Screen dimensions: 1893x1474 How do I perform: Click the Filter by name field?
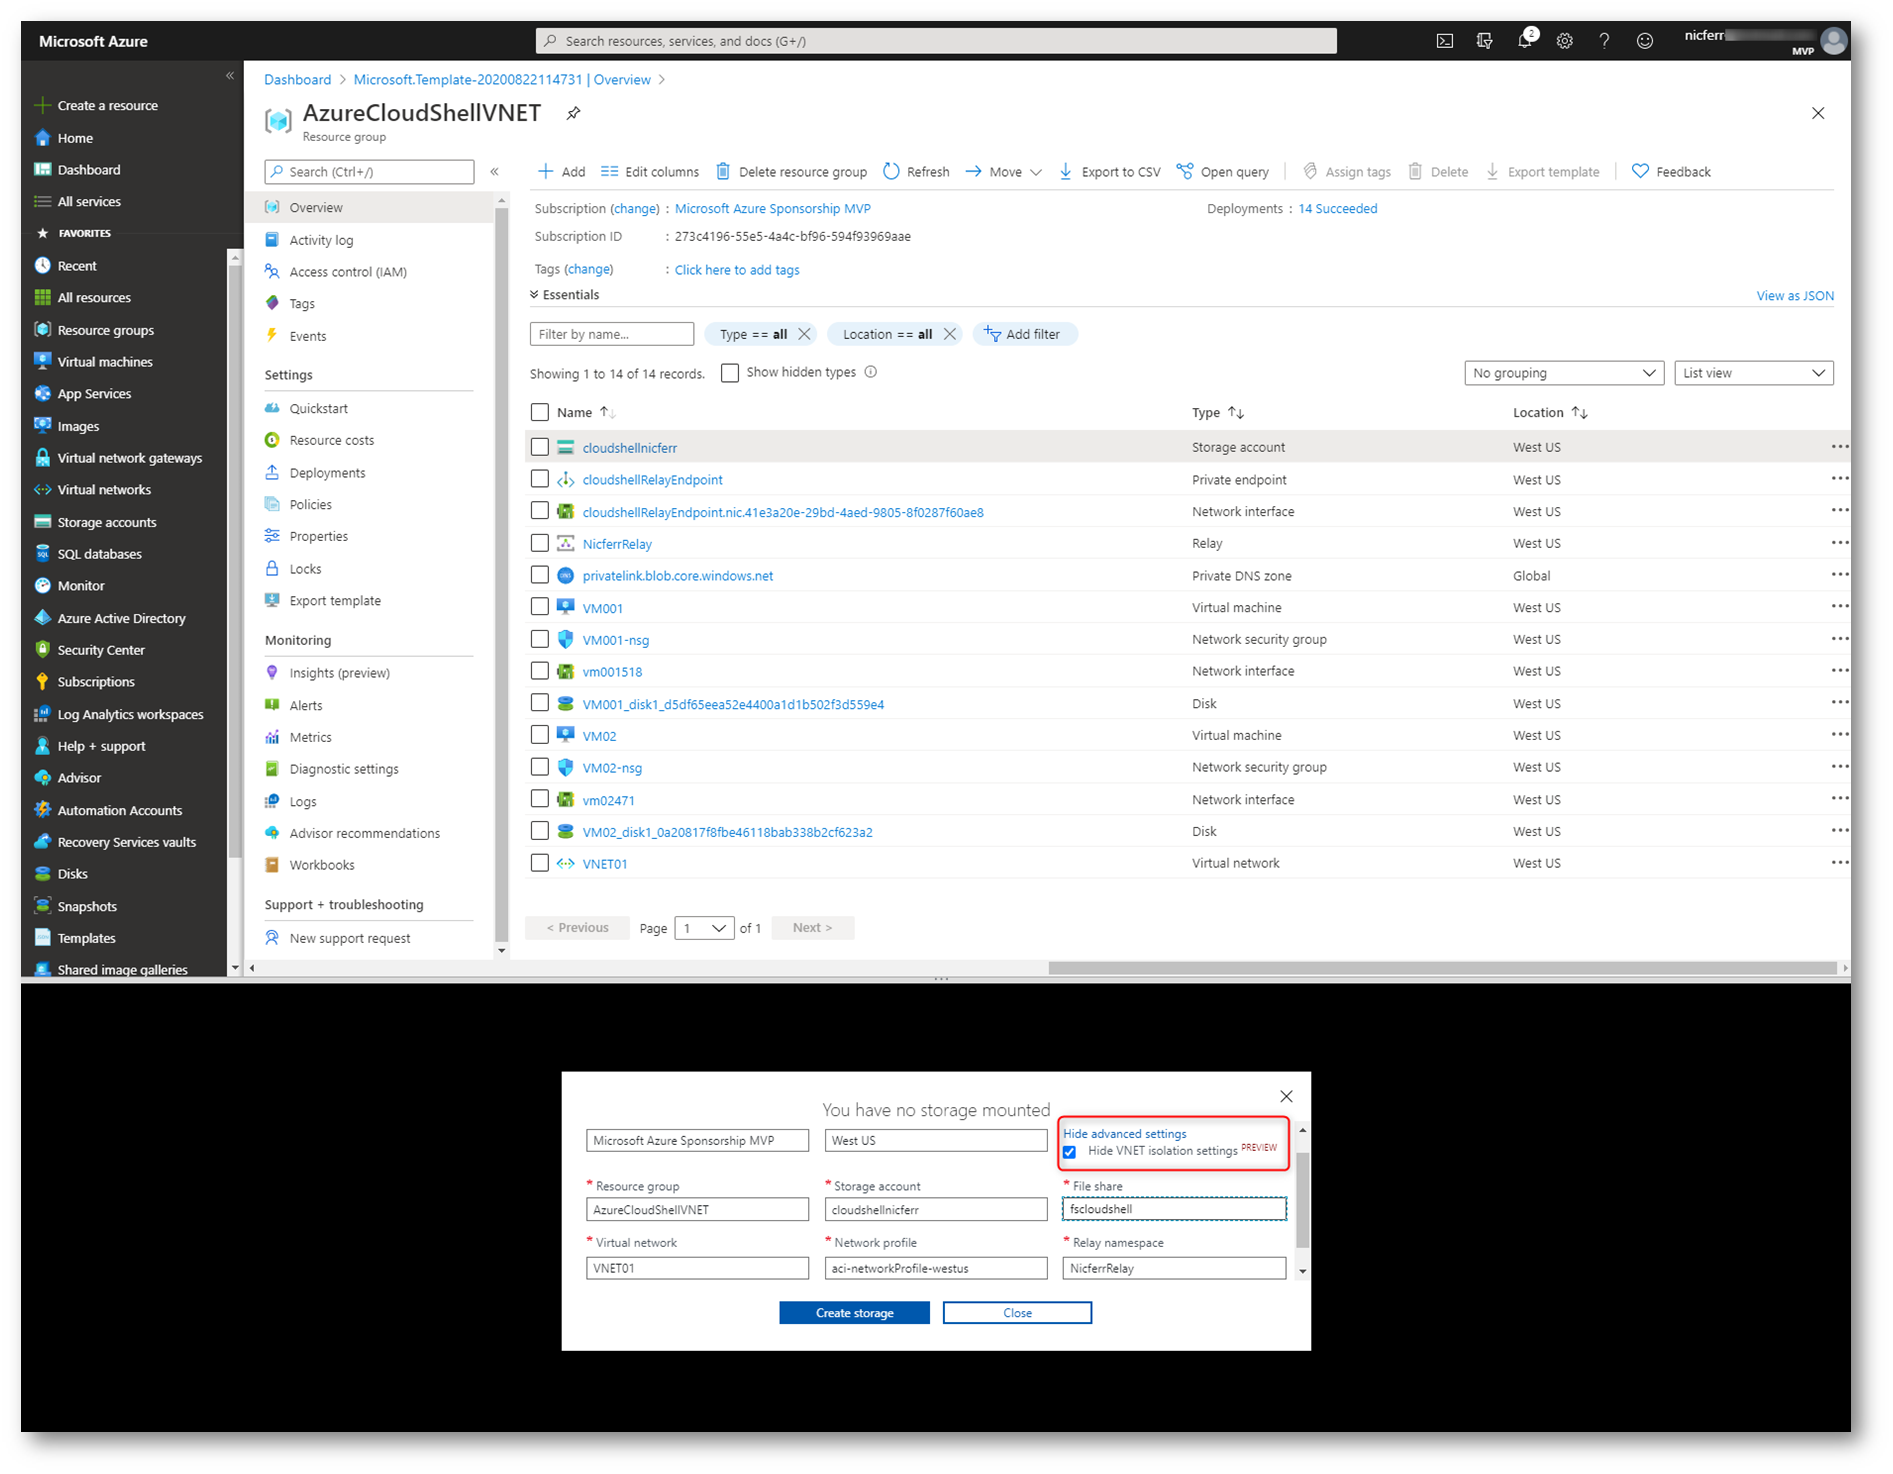[612, 334]
